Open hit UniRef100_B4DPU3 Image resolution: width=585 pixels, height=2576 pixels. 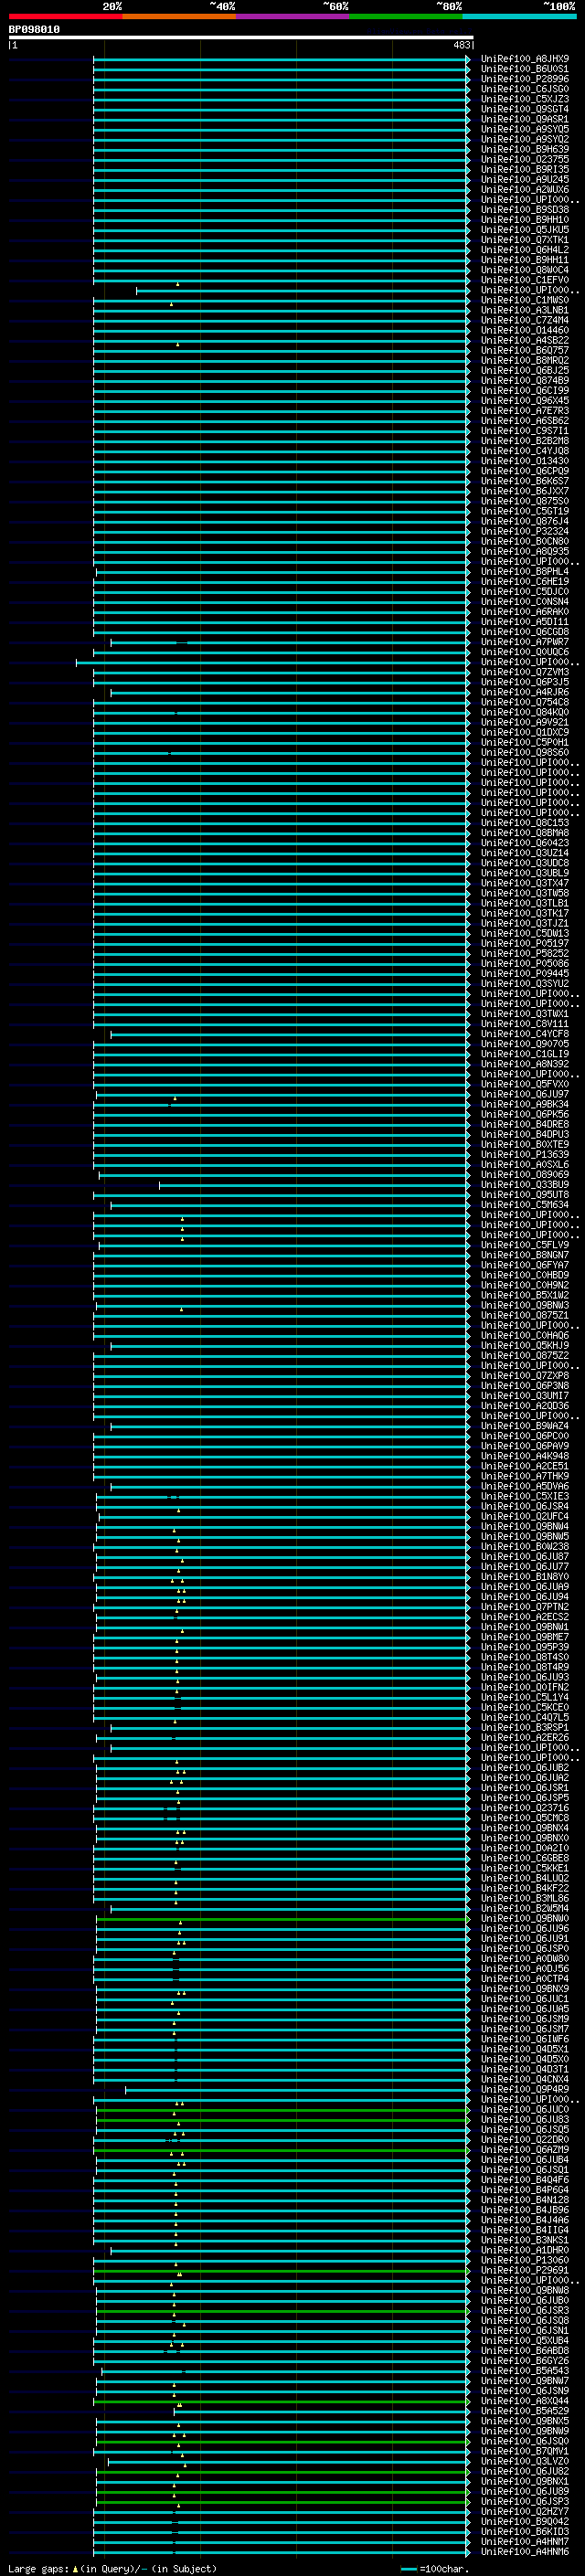(525, 1134)
